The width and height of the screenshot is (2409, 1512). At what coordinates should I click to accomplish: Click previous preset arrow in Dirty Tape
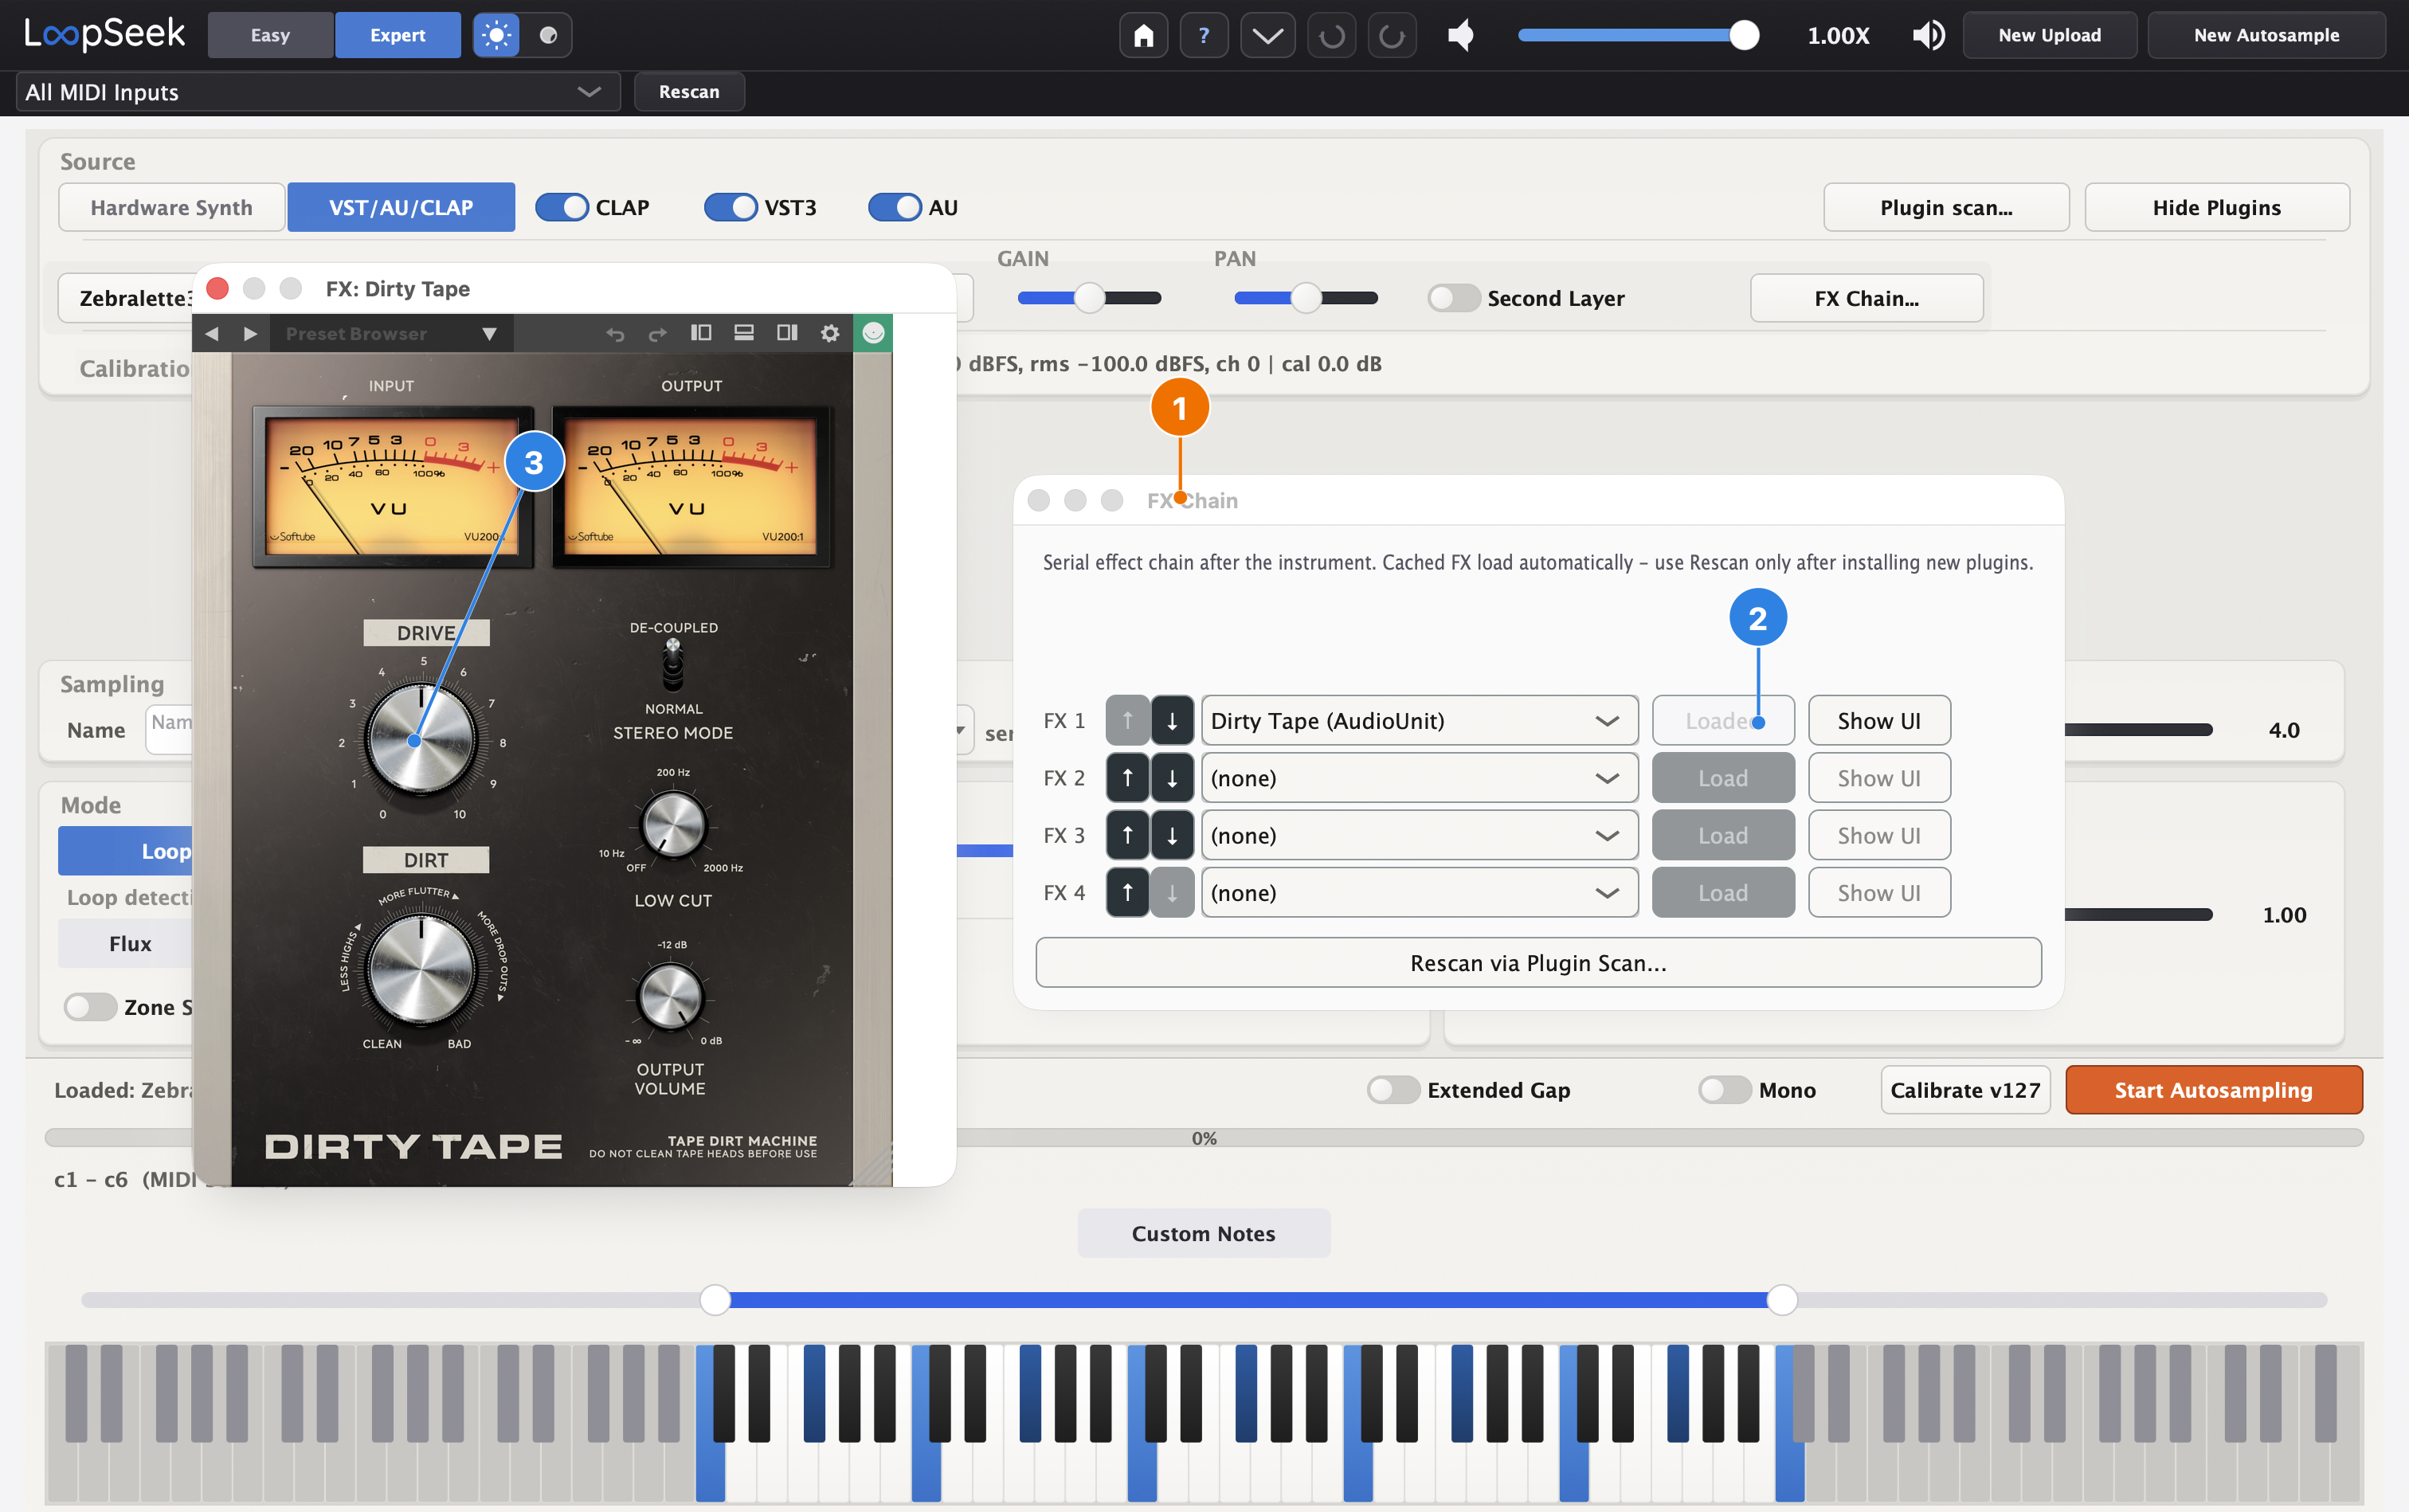pyautogui.click(x=212, y=333)
